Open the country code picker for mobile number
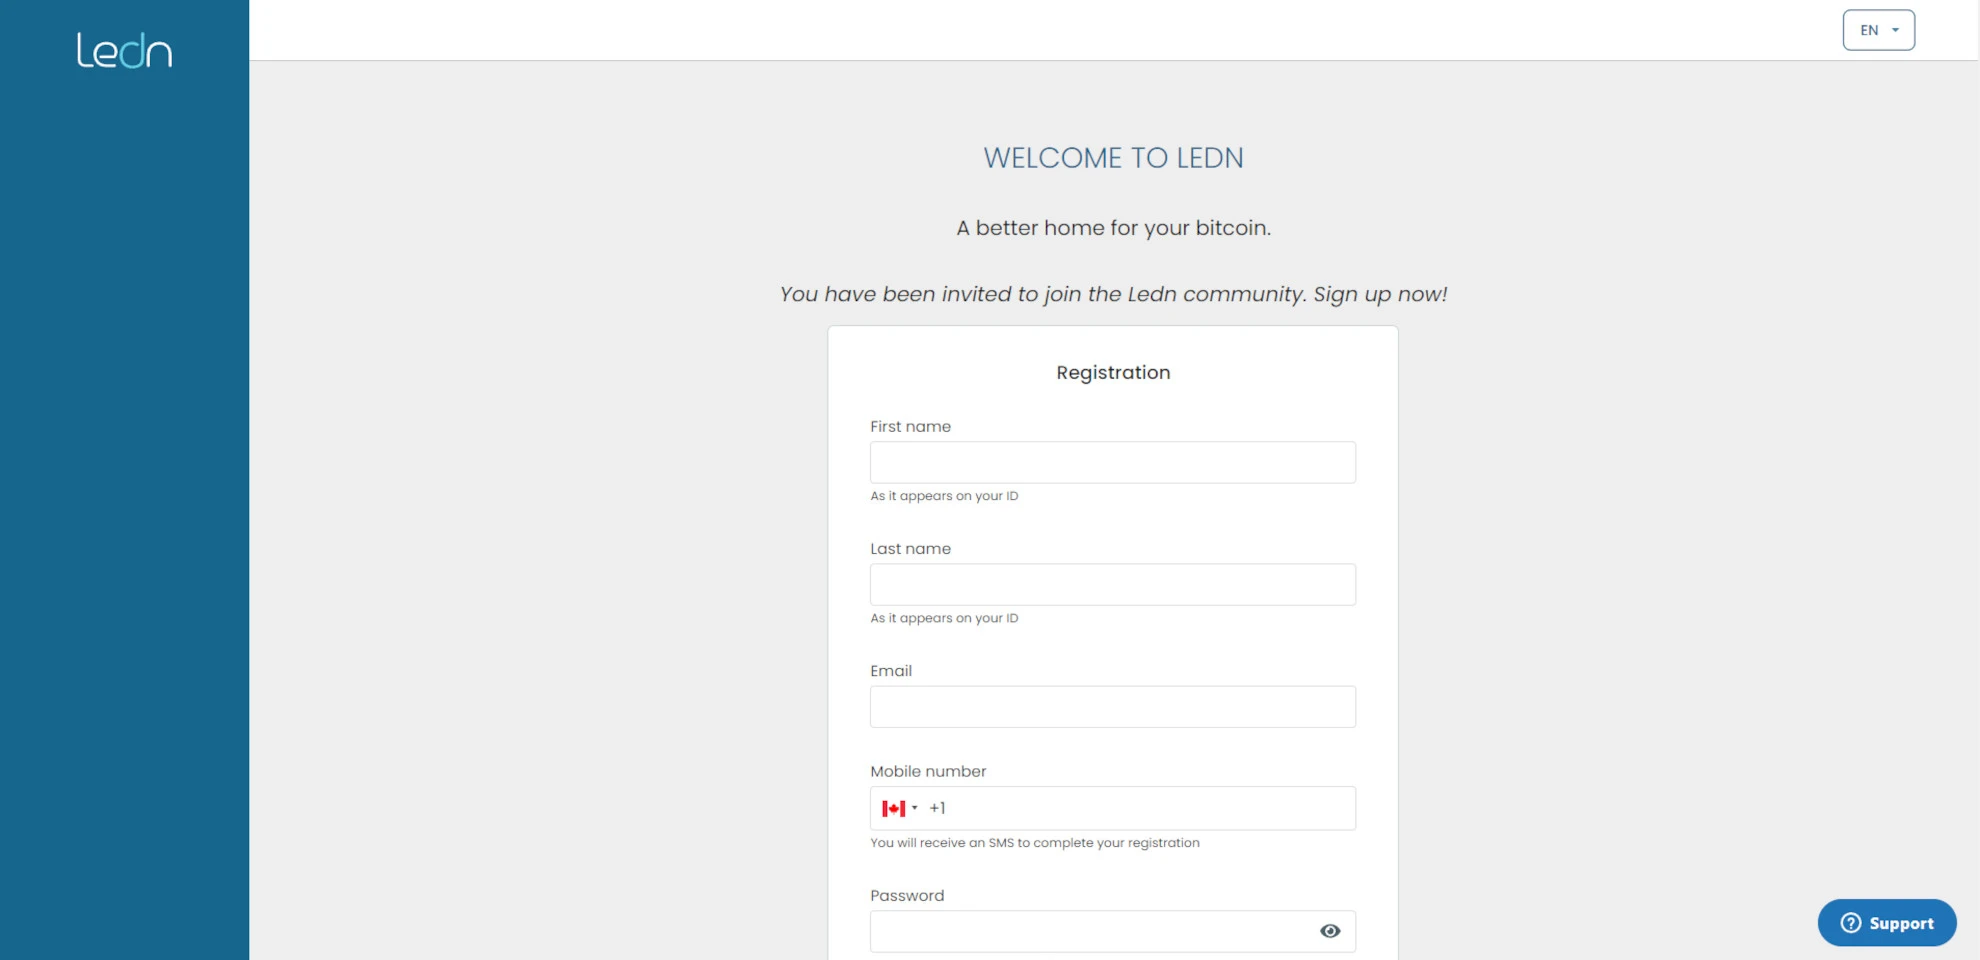The height and width of the screenshot is (960, 1980). (x=900, y=808)
